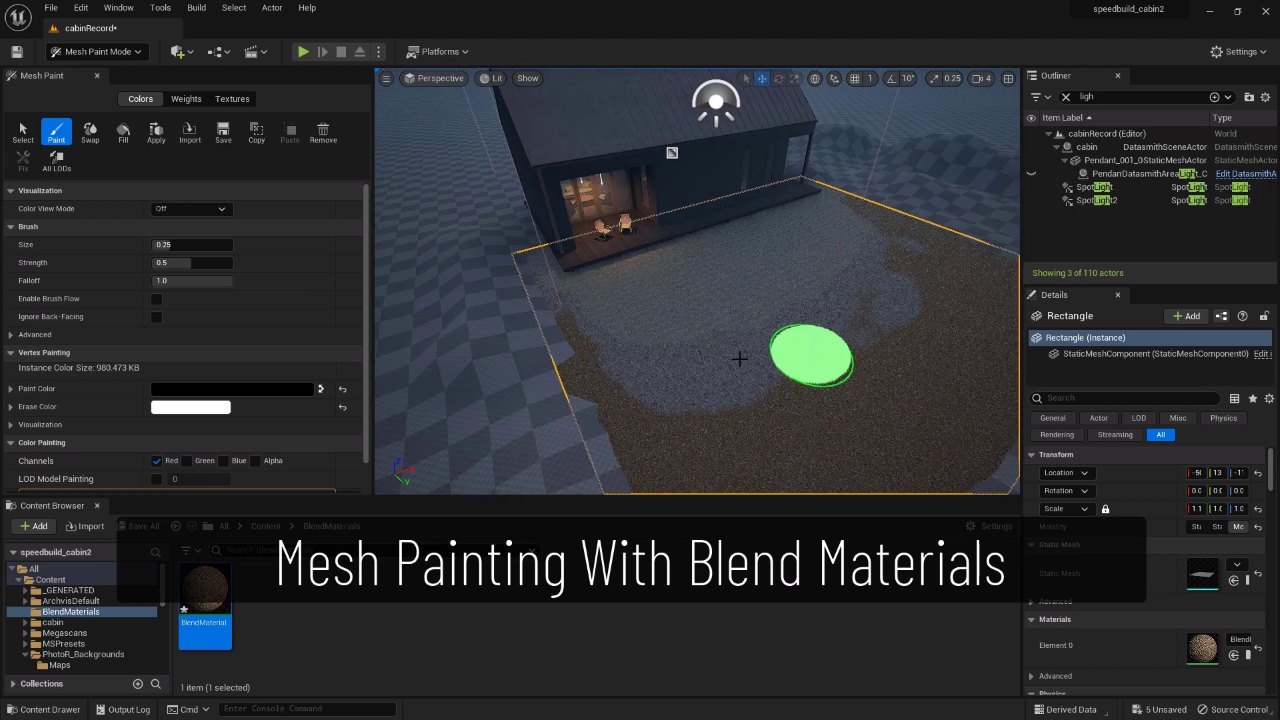
Task: Adjust the brush Strength slider
Action: coord(192,263)
